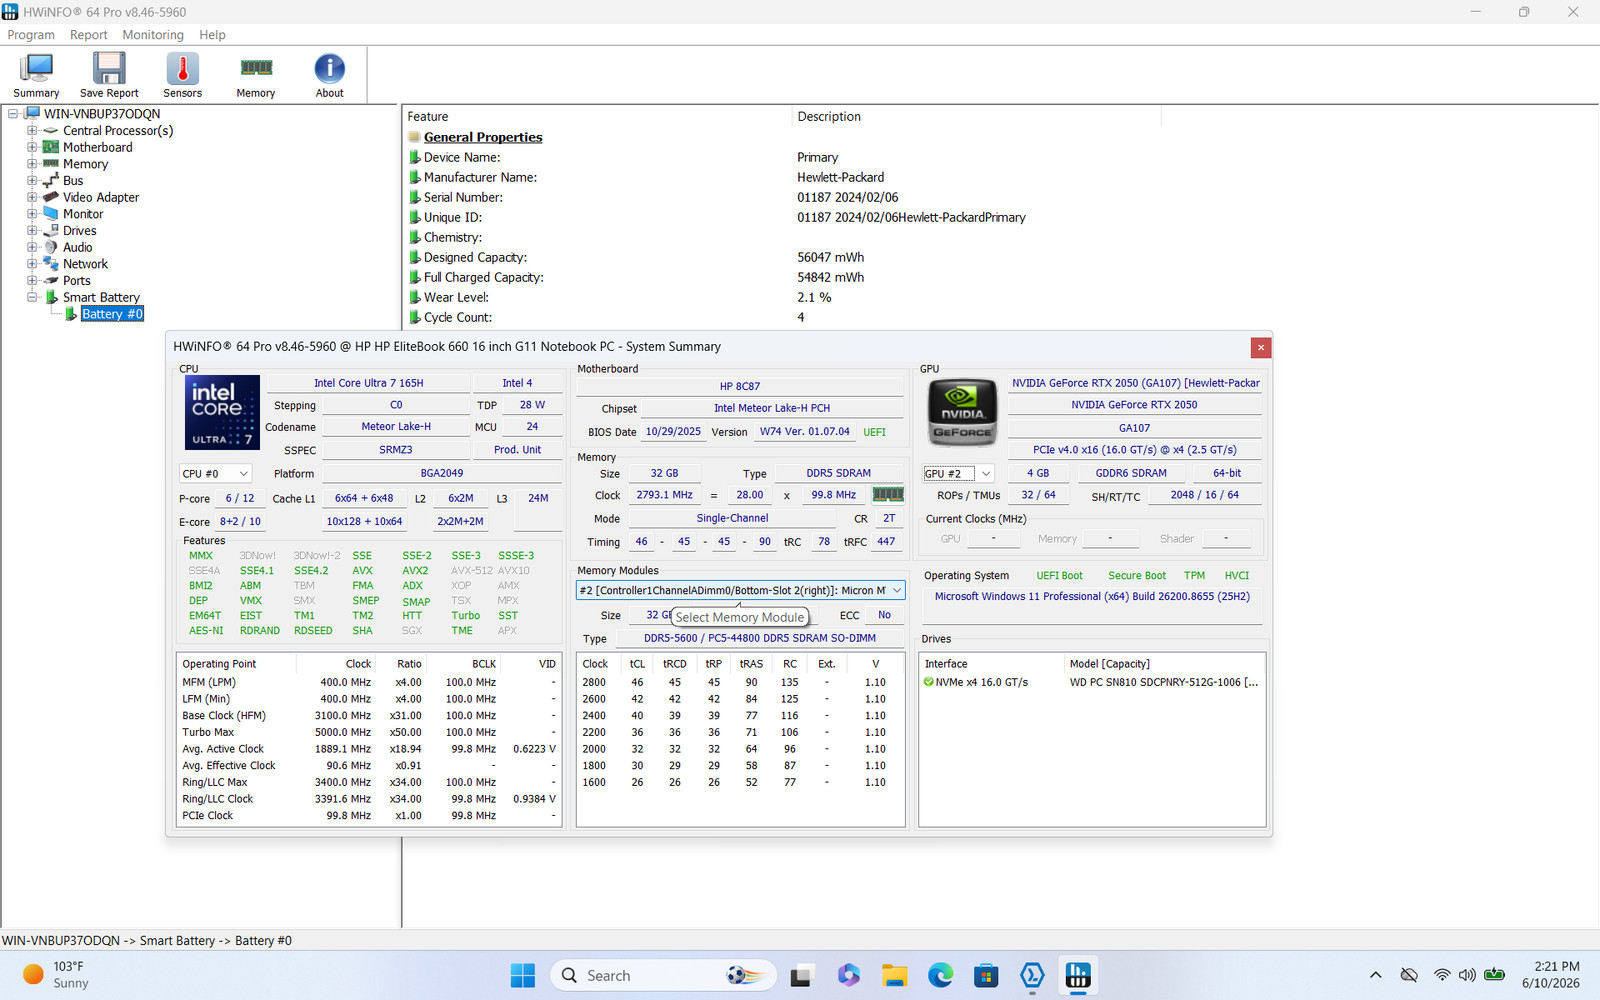The image size is (1600, 1000).
Task: Collapse the WIN-VNBUP37ODQN root node
Action: (x=14, y=114)
